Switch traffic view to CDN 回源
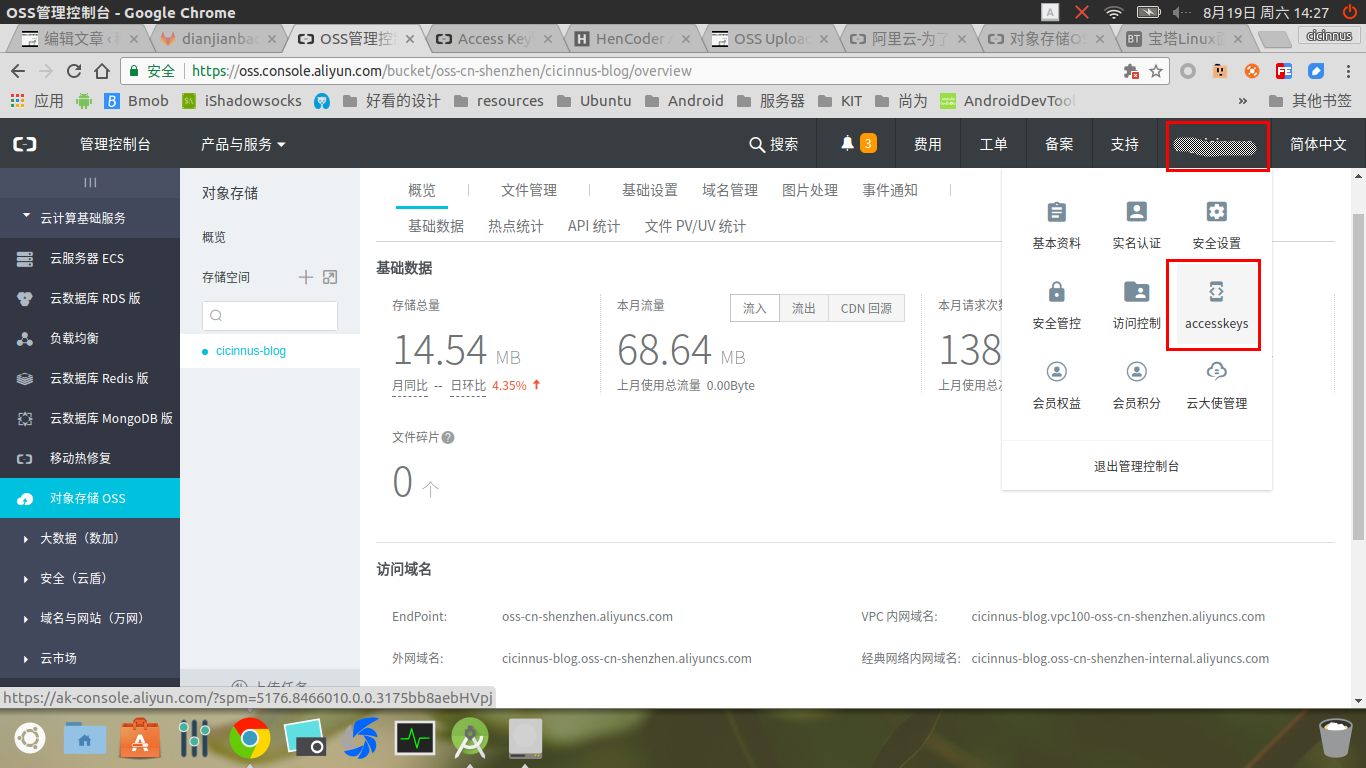 pos(866,308)
